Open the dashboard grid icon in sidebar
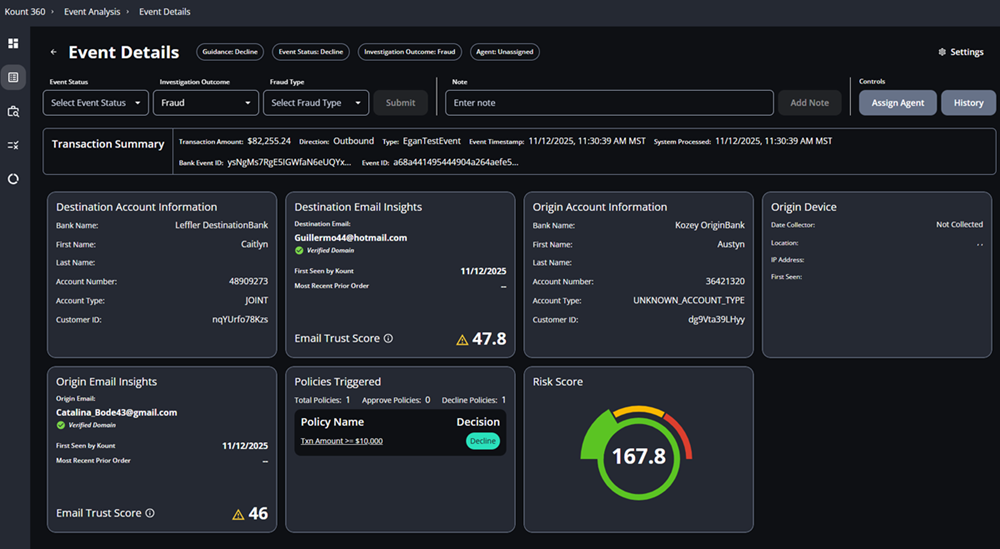The width and height of the screenshot is (1000, 549). tap(13, 43)
